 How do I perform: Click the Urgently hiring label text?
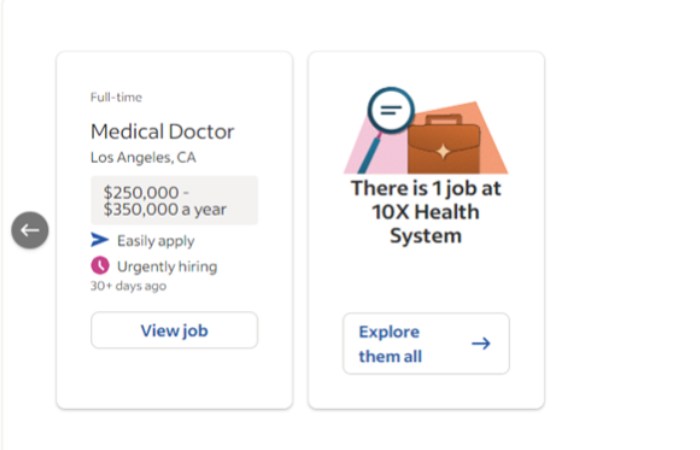pyautogui.click(x=166, y=266)
